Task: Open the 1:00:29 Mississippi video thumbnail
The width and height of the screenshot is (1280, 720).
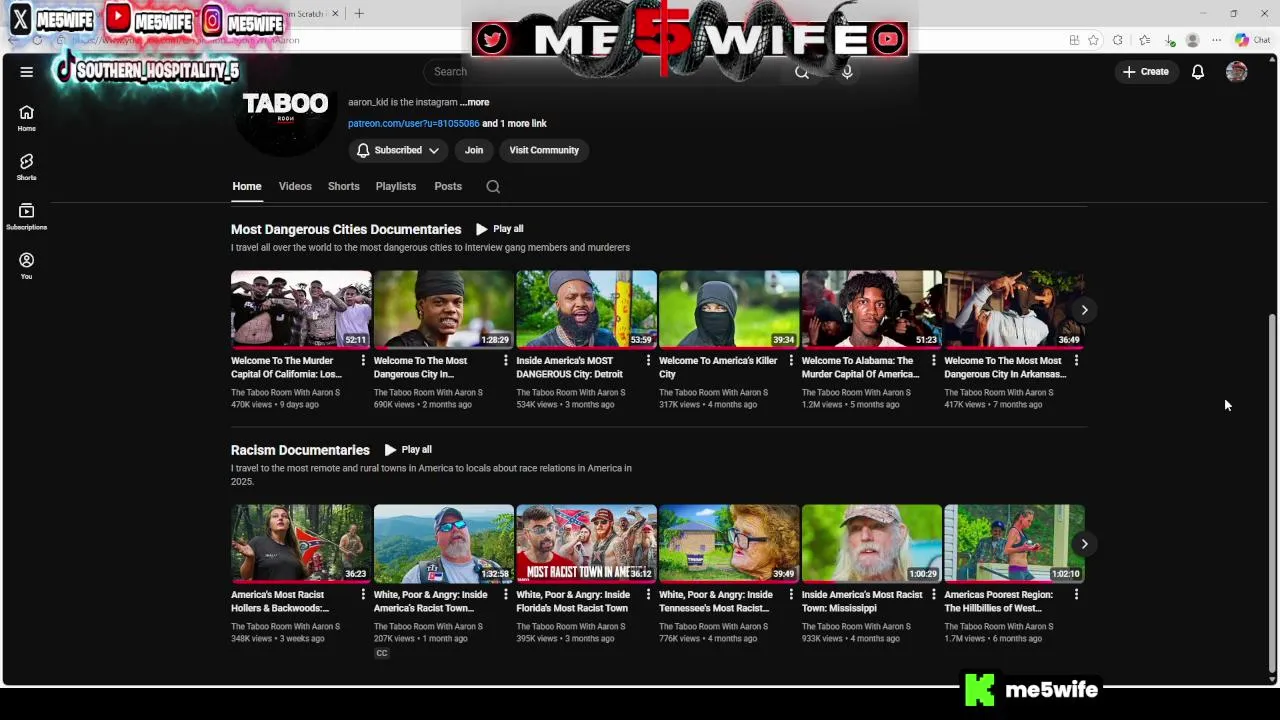Action: pyautogui.click(x=872, y=543)
